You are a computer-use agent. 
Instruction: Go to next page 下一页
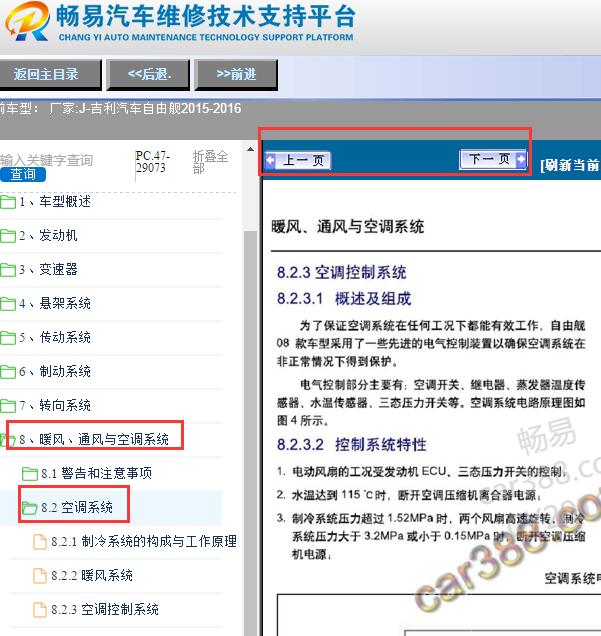493,159
